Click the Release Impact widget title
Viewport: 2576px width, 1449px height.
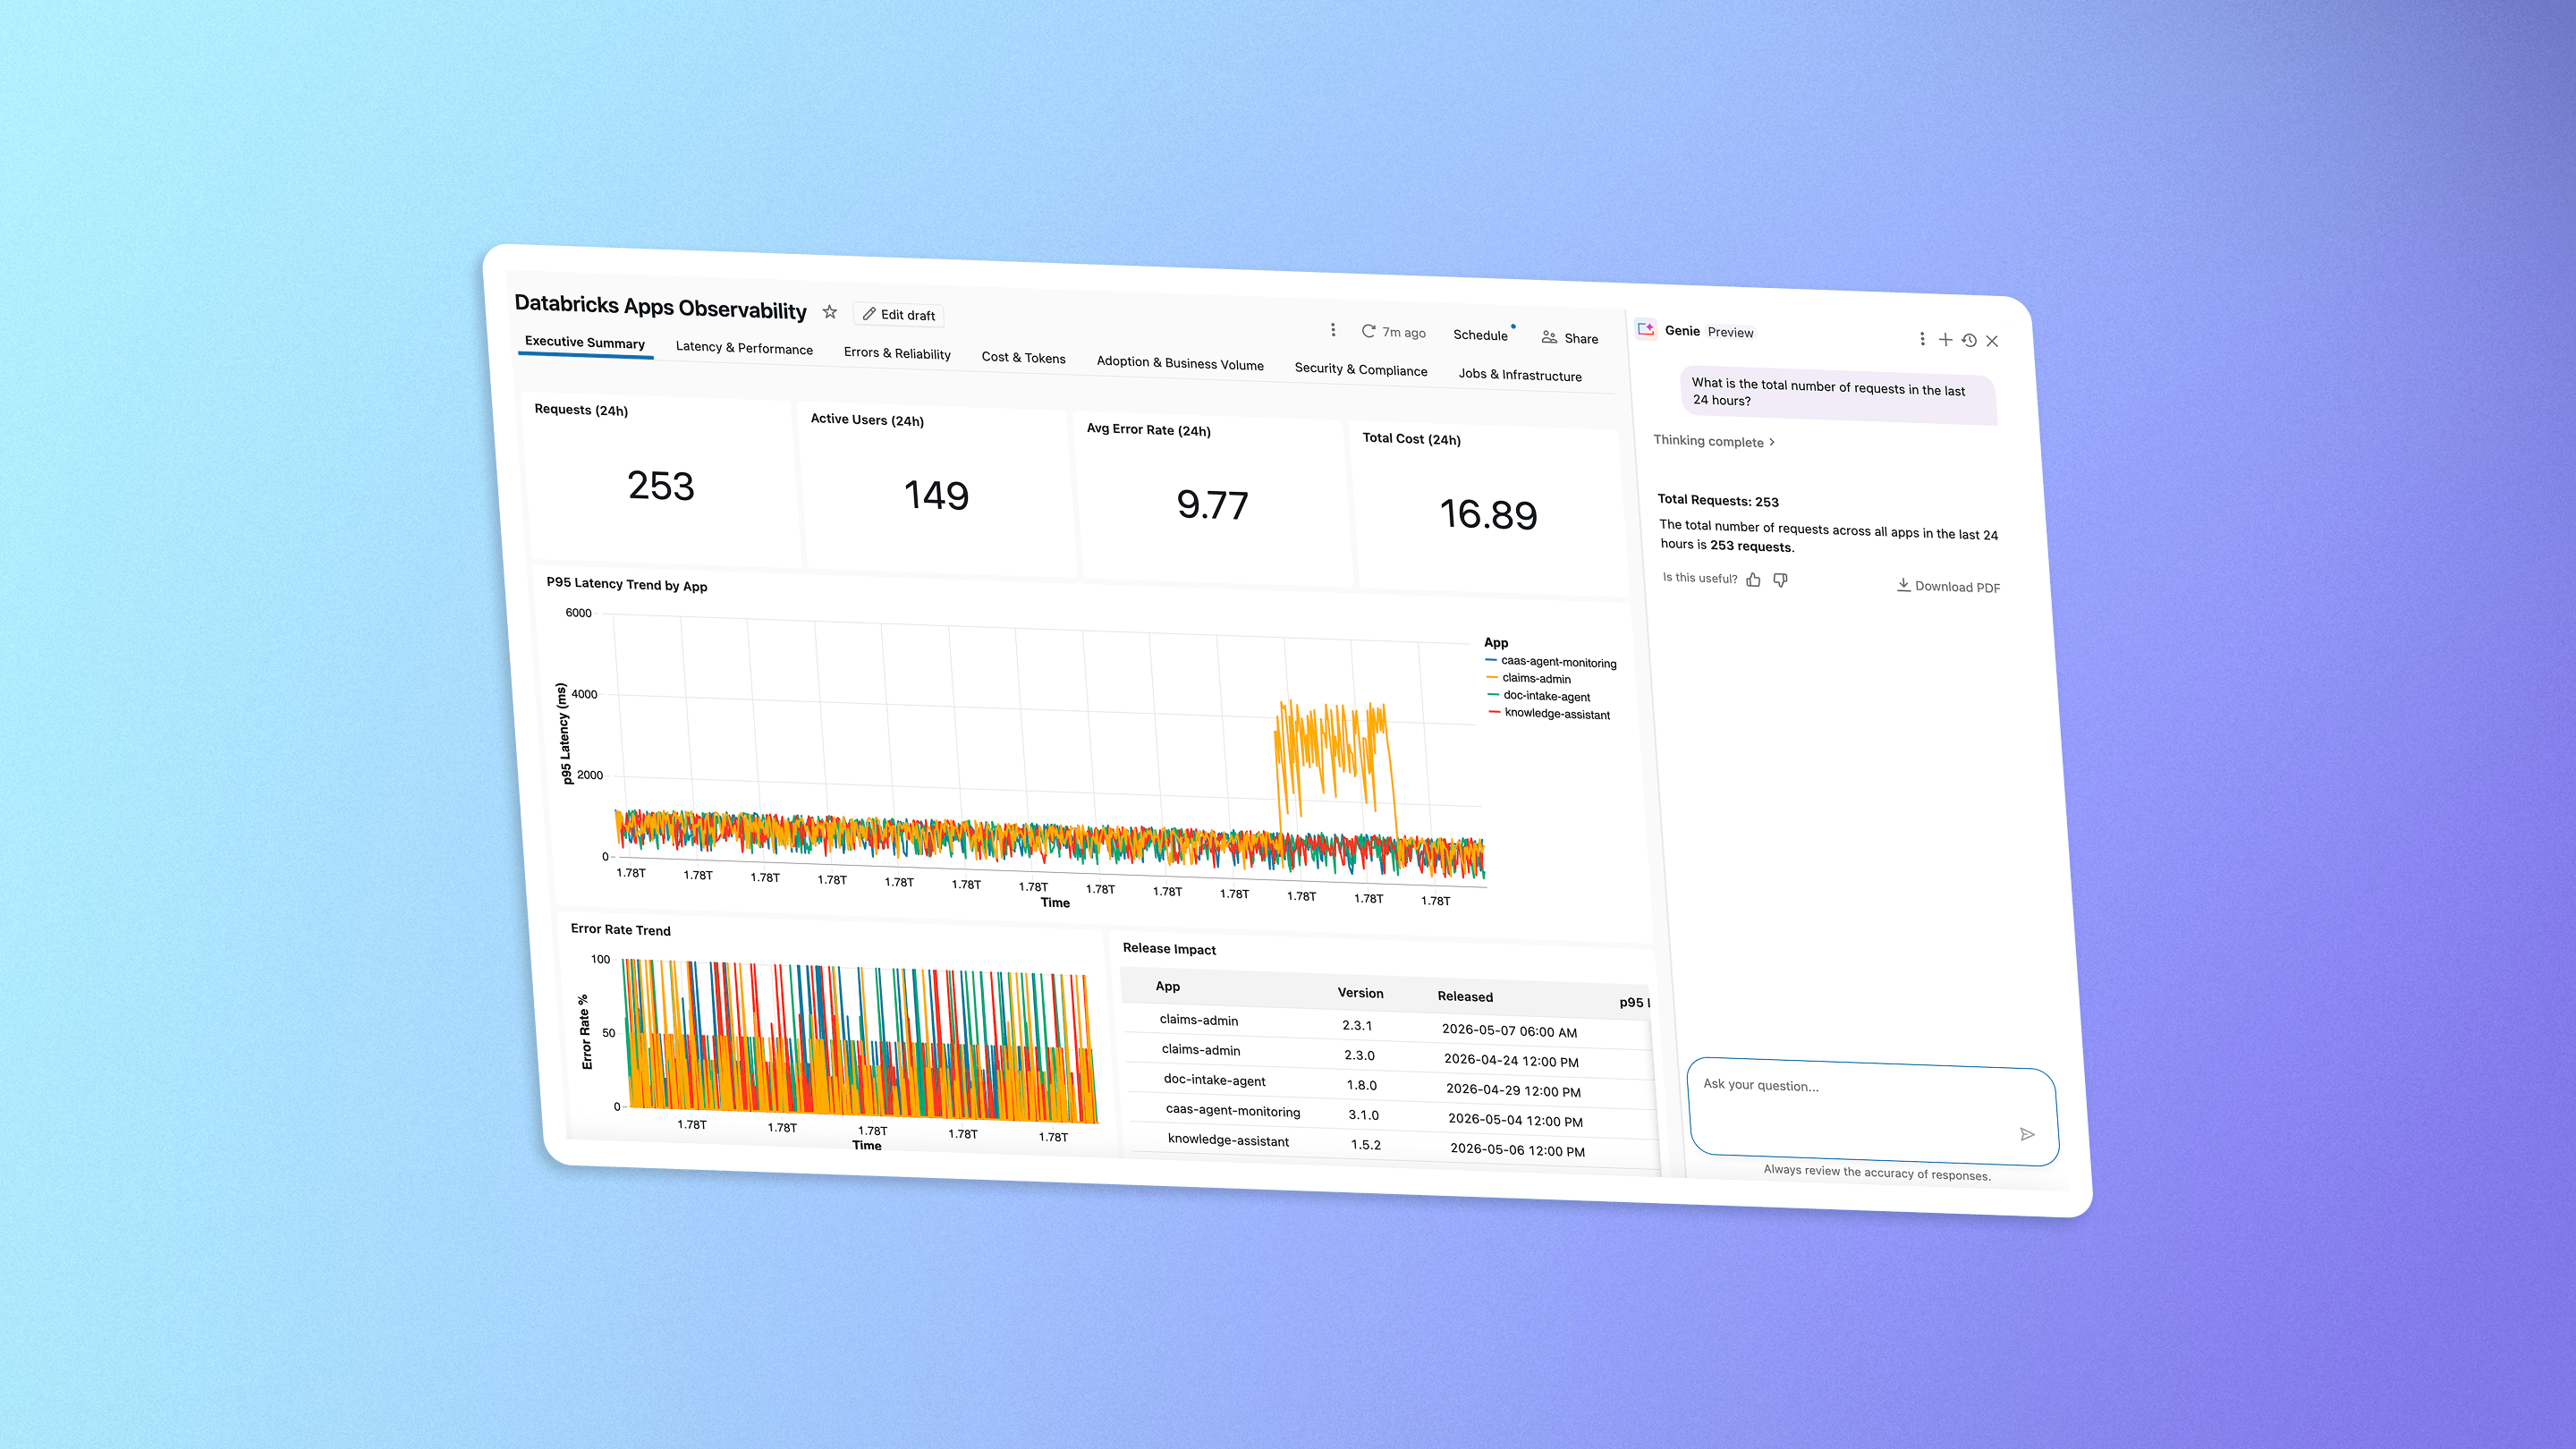(x=1169, y=949)
